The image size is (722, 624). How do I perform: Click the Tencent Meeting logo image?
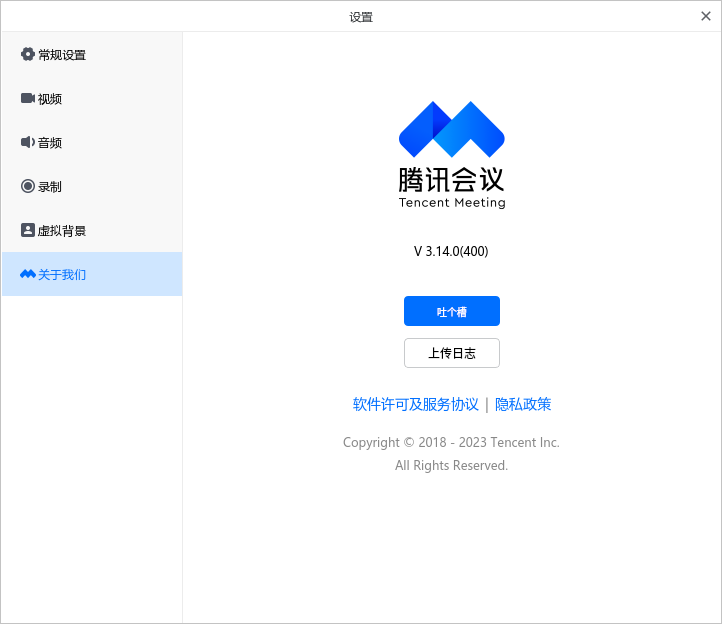coord(452,155)
